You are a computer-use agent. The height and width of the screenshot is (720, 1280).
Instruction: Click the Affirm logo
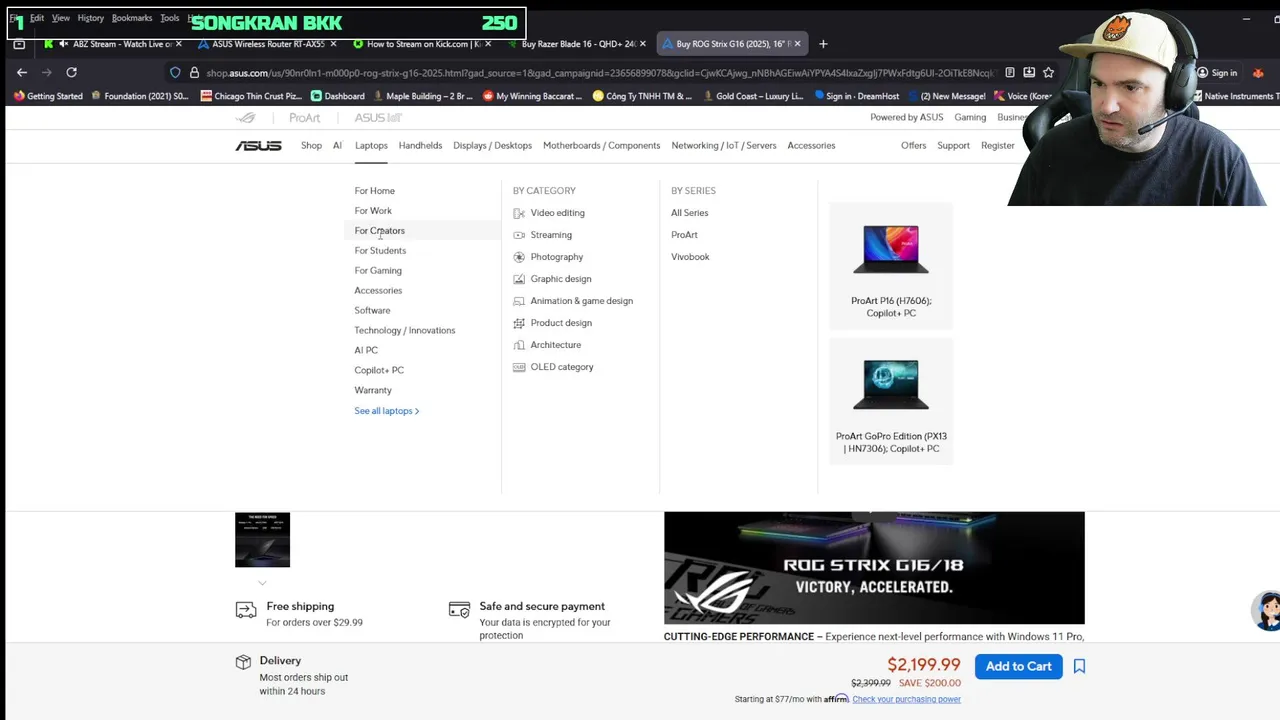pos(836,698)
